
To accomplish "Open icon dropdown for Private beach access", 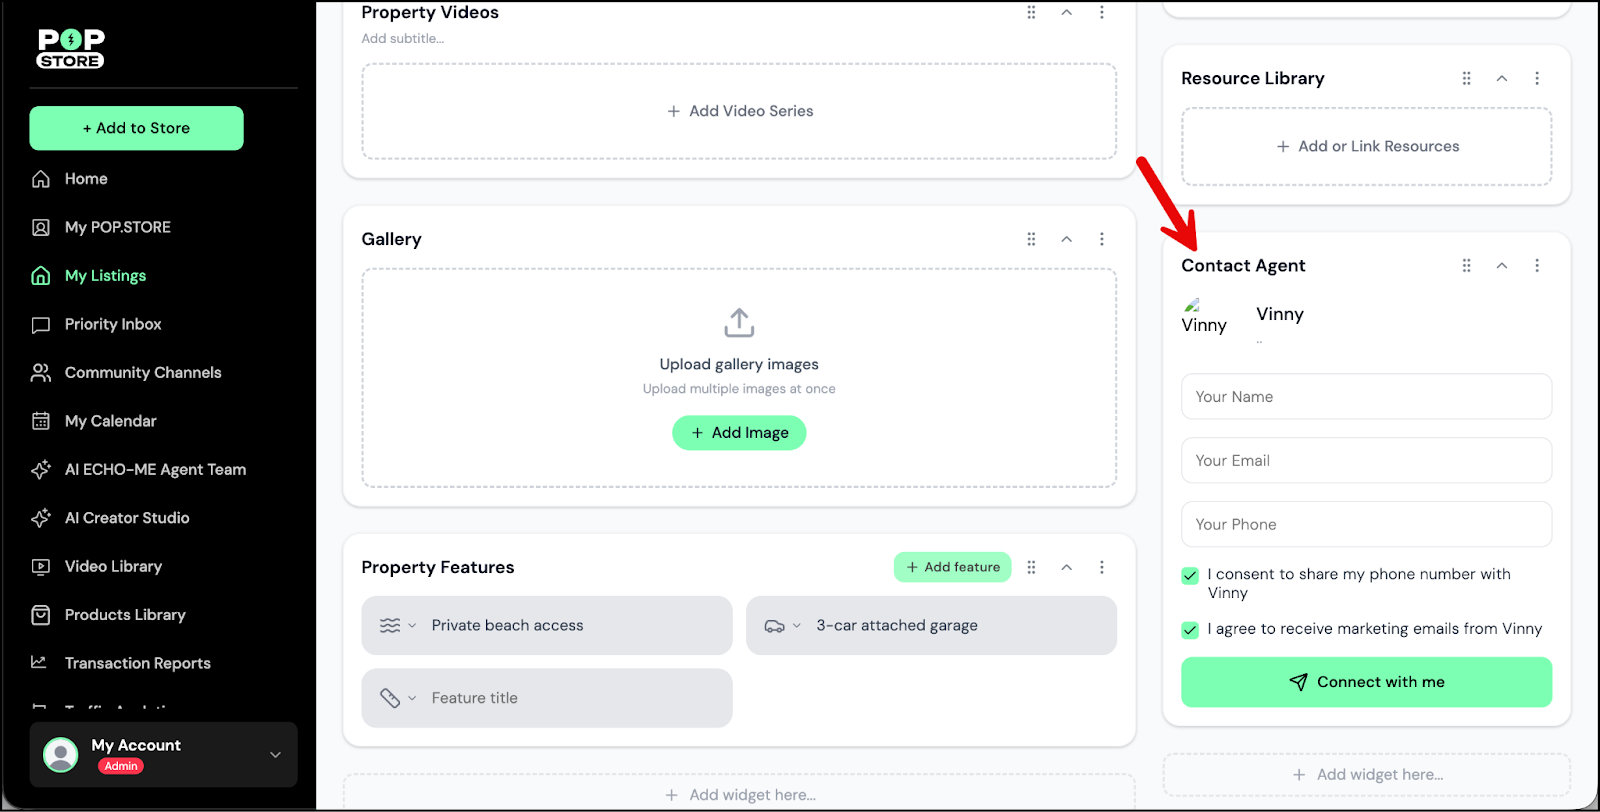I will point(397,626).
